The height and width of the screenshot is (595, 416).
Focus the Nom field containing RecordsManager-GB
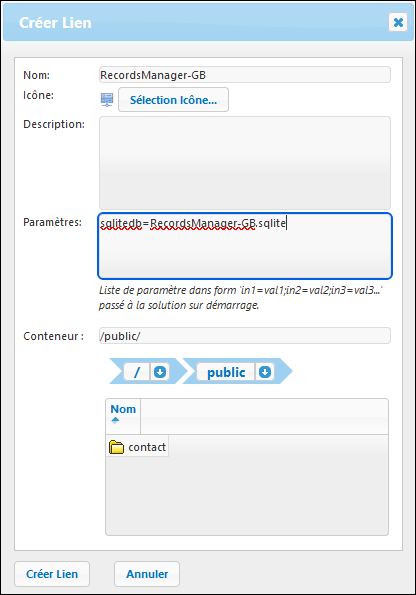(245, 75)
